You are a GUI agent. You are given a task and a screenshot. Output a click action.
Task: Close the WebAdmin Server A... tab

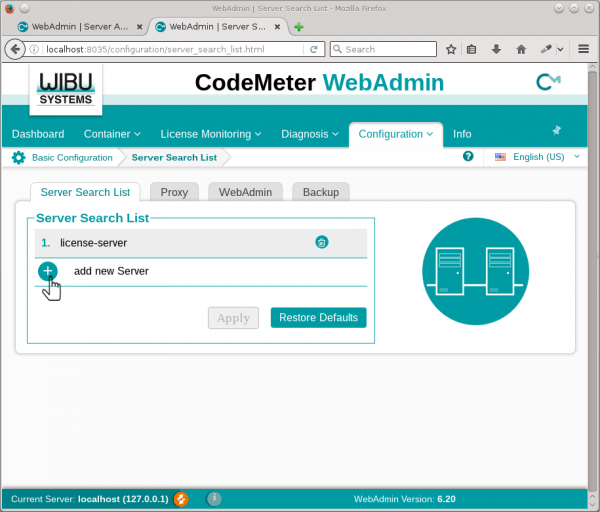[140, 27]
